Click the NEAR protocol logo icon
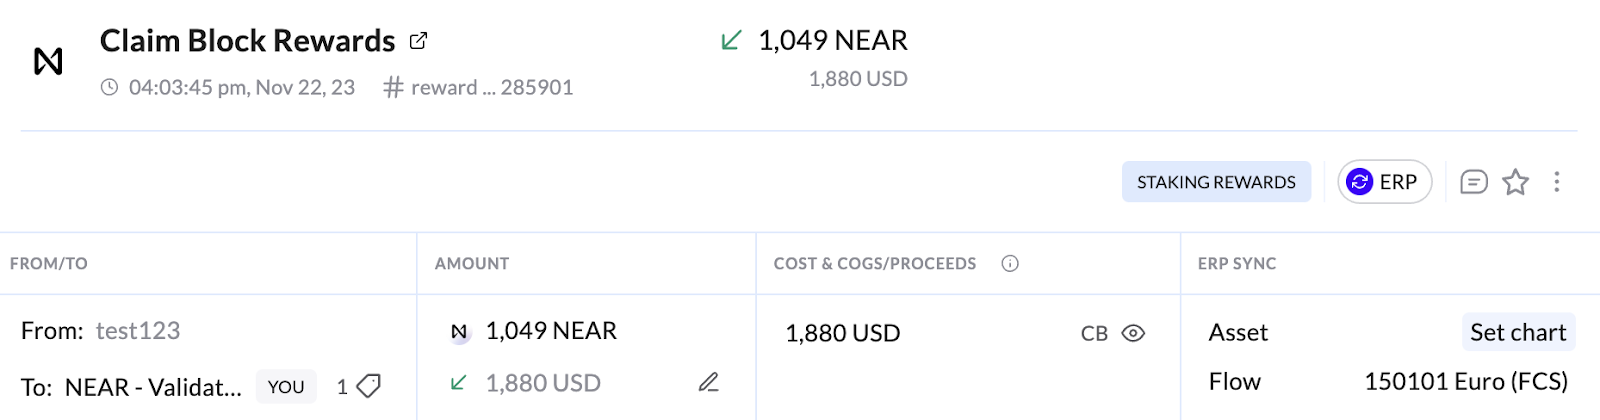The height and width of the screenshot is (420, 1600). [48, 62]
